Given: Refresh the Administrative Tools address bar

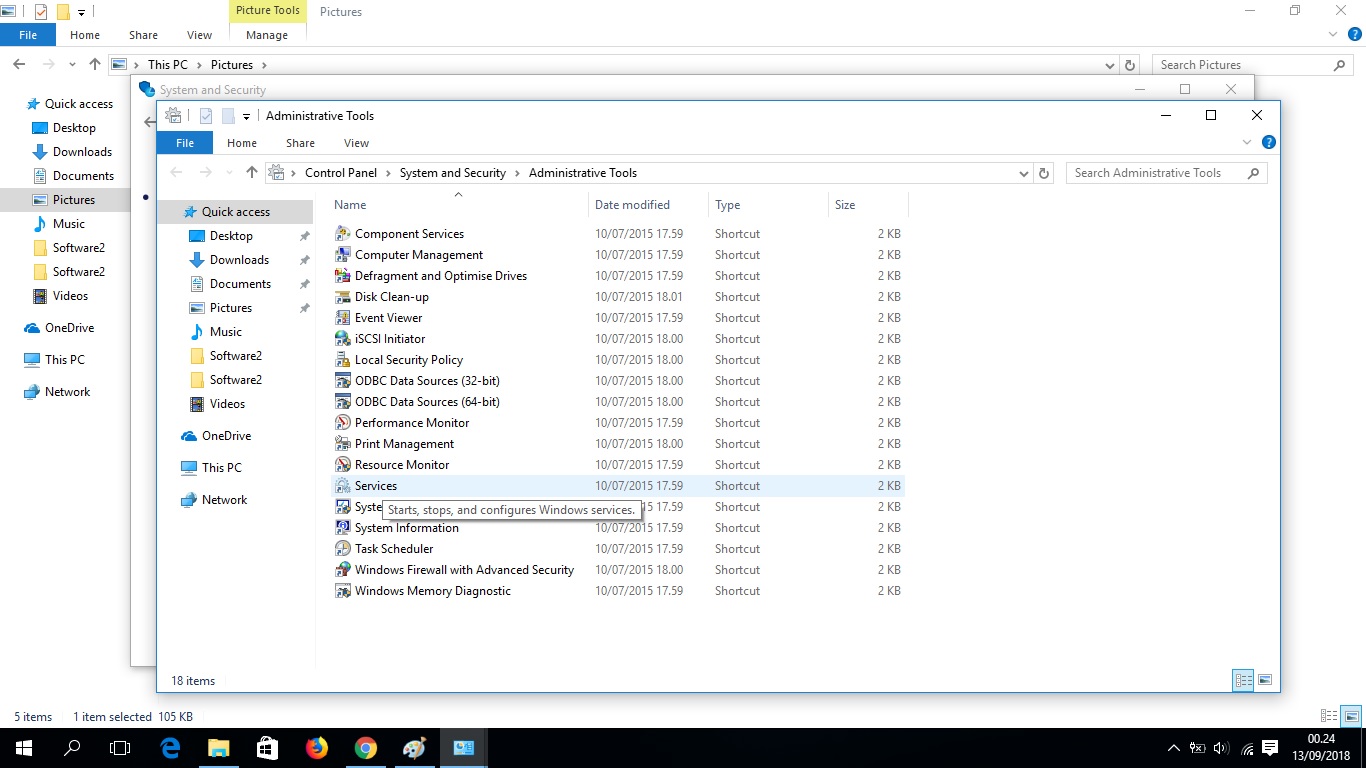Looking at the screenshot, I should 1044,173.
